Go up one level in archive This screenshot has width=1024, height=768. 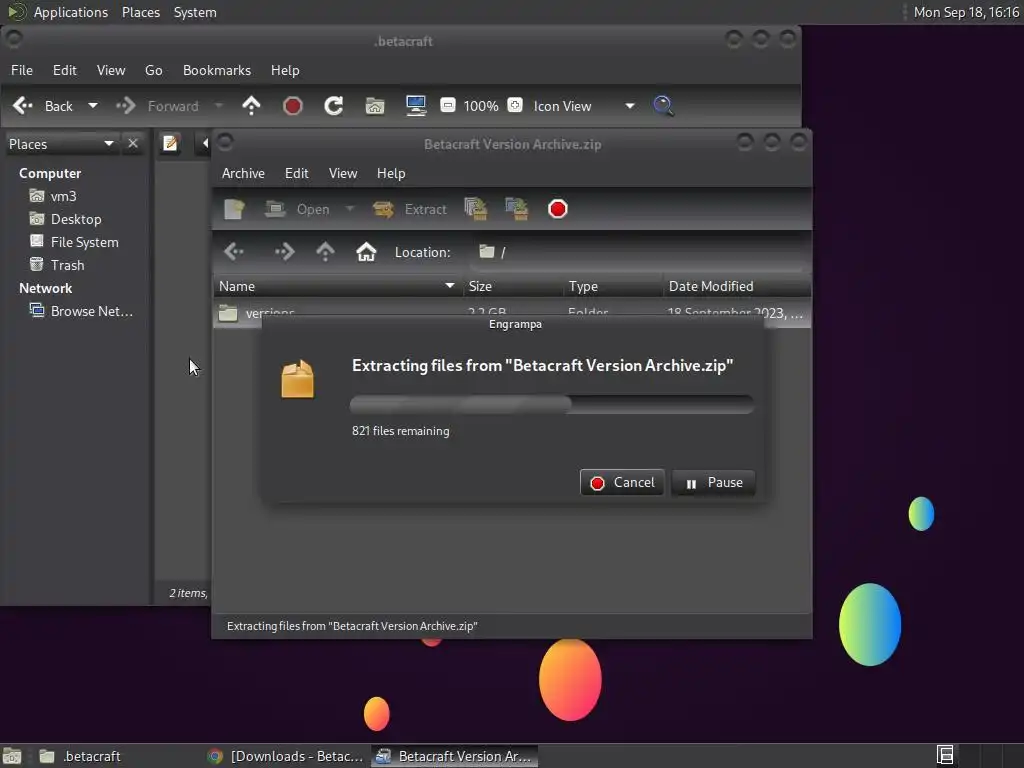click(325, 251)
